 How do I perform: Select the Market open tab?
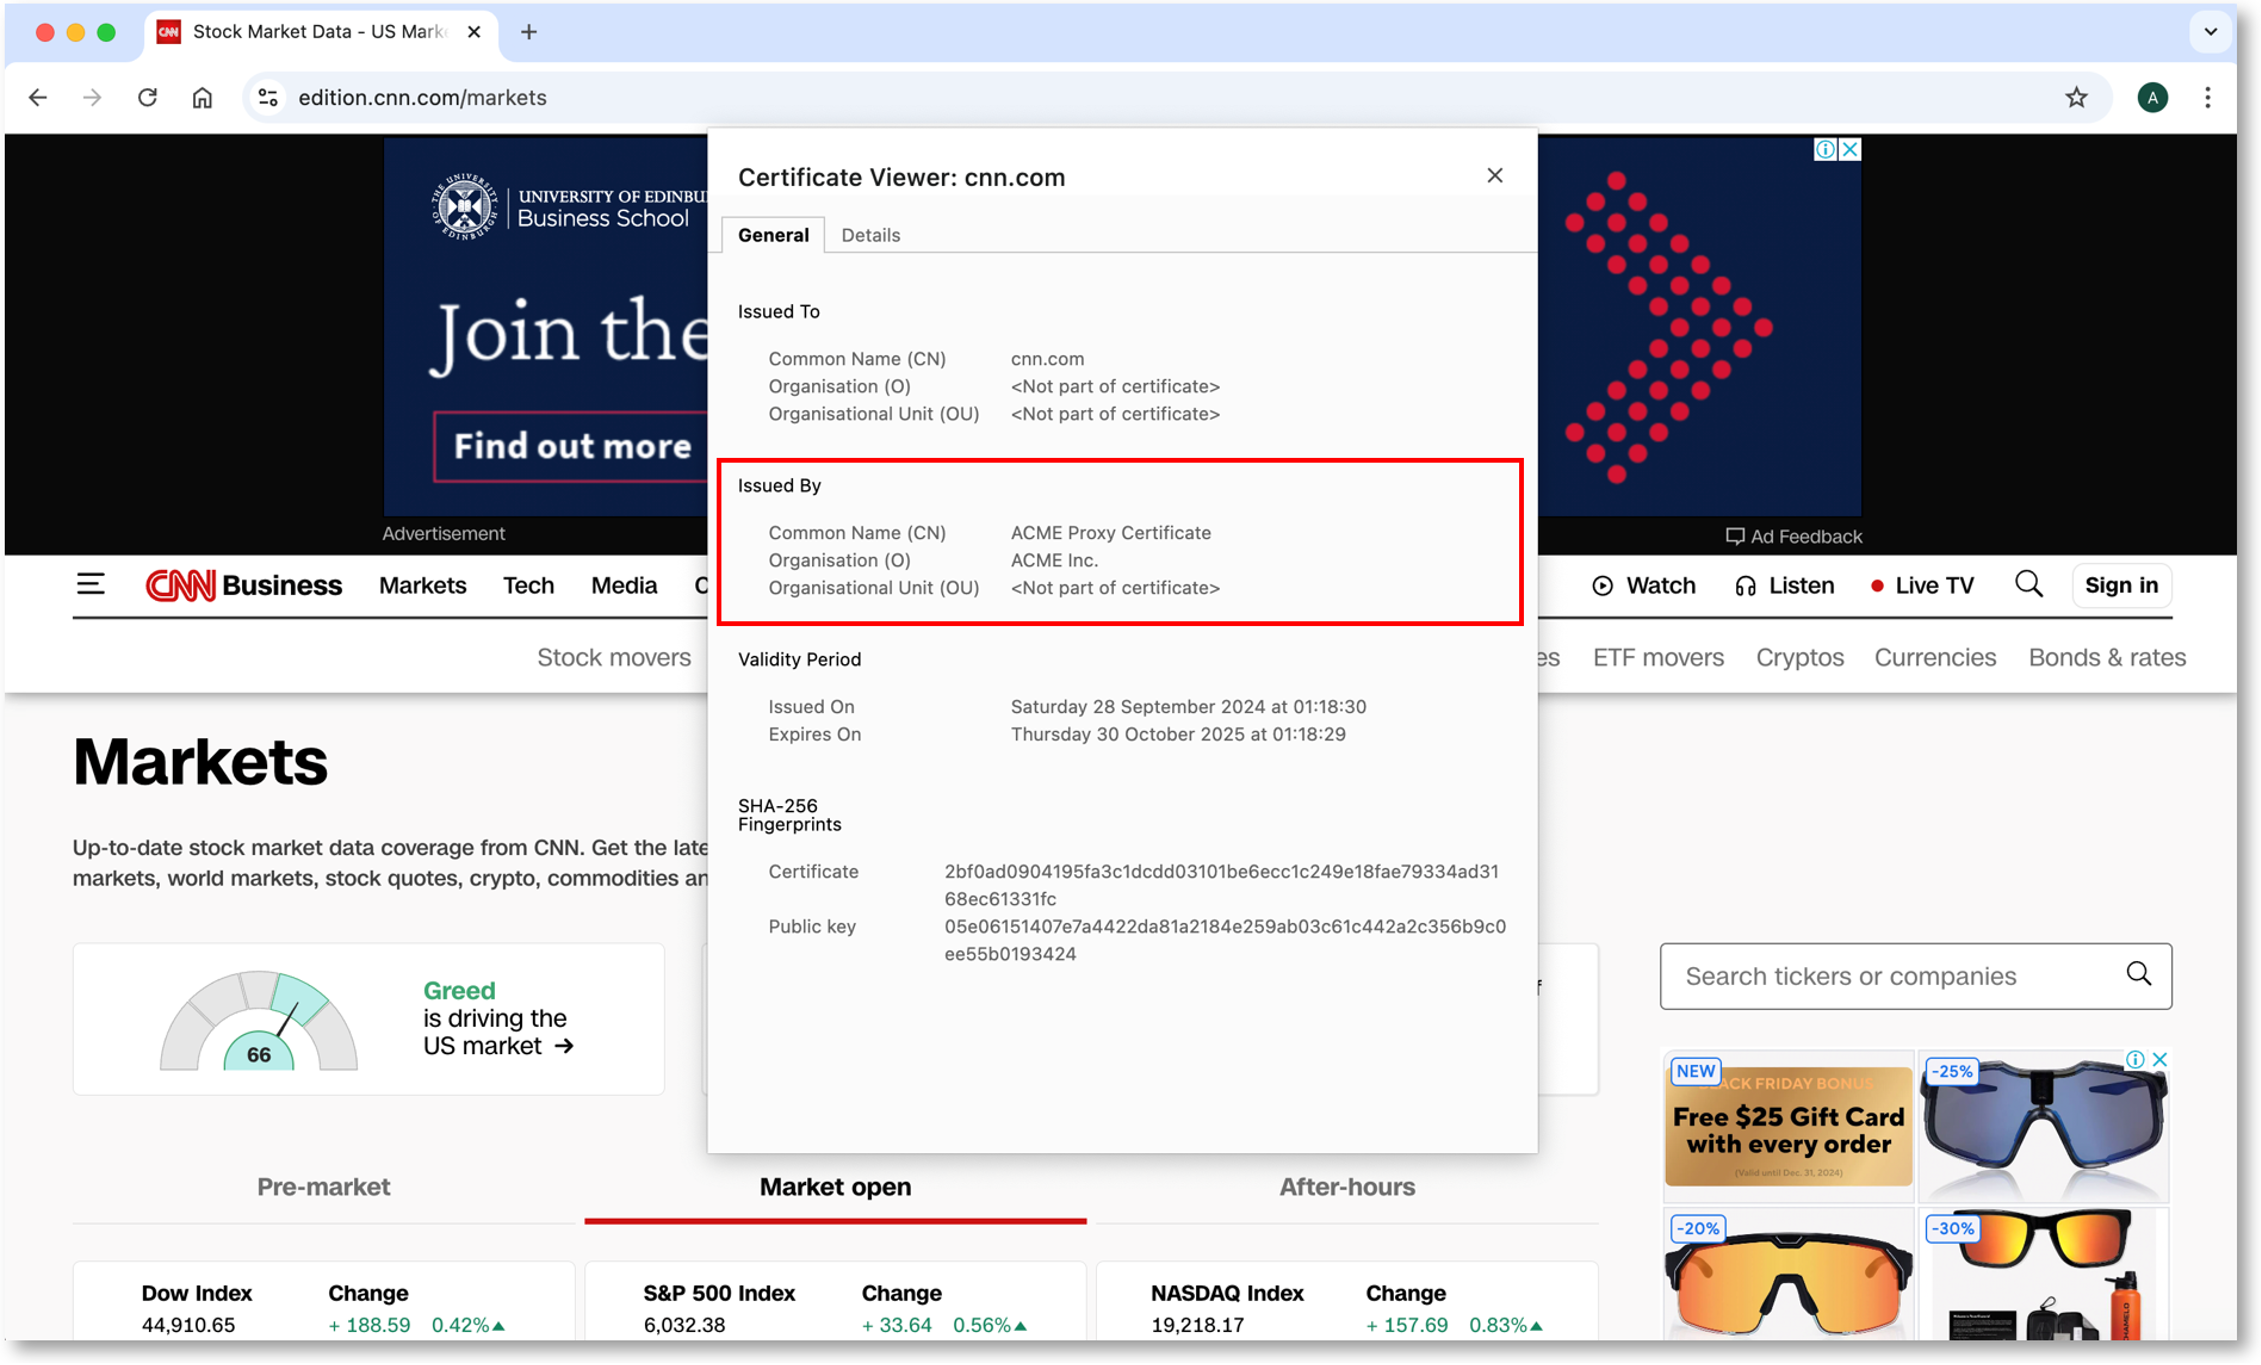837,1186
